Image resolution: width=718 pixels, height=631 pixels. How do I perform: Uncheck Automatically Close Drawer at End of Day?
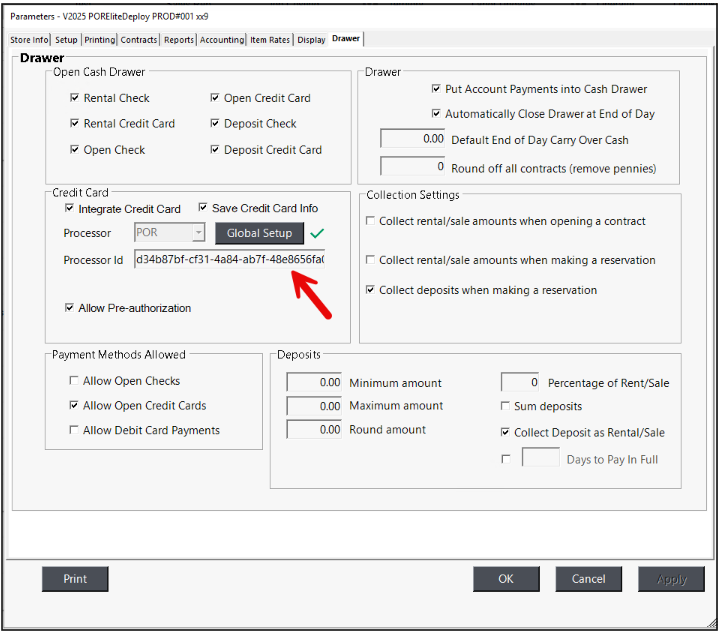436,114
